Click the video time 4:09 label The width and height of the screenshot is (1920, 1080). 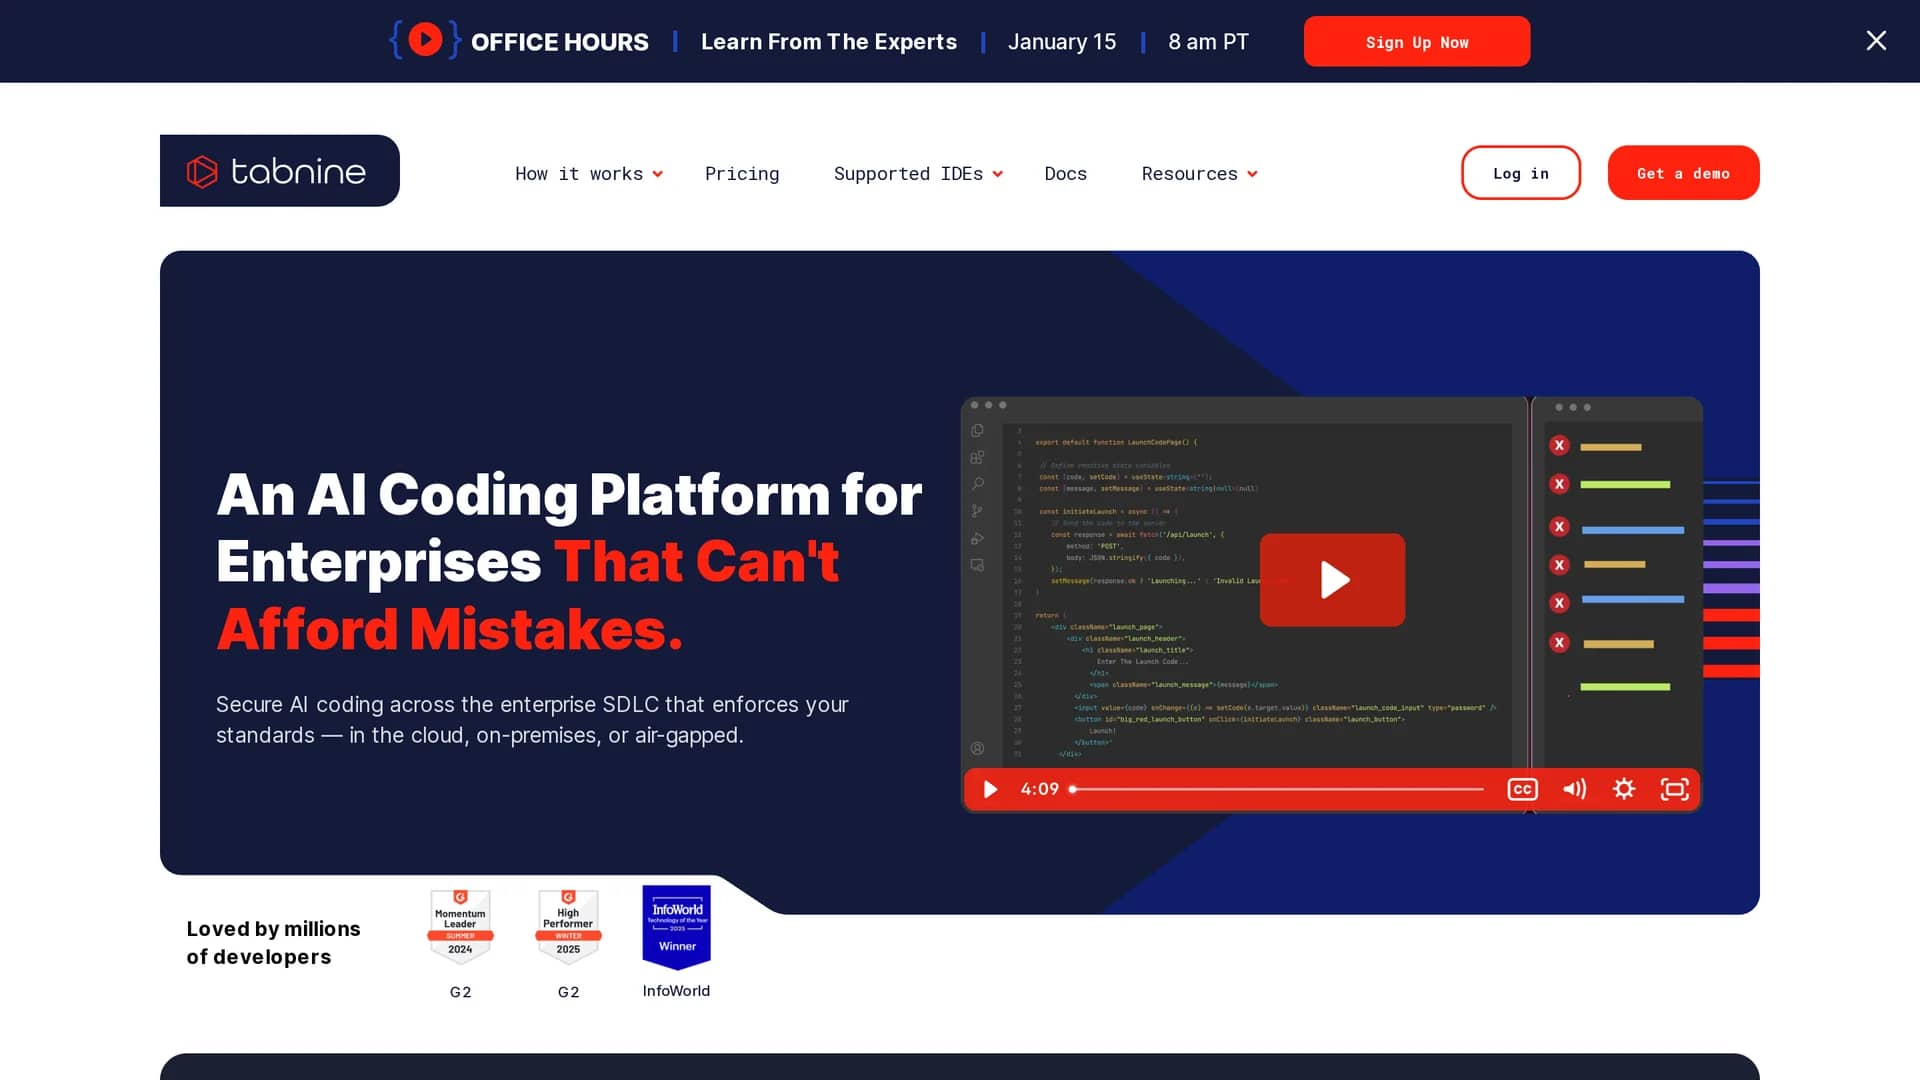[x=1039, y=789]
